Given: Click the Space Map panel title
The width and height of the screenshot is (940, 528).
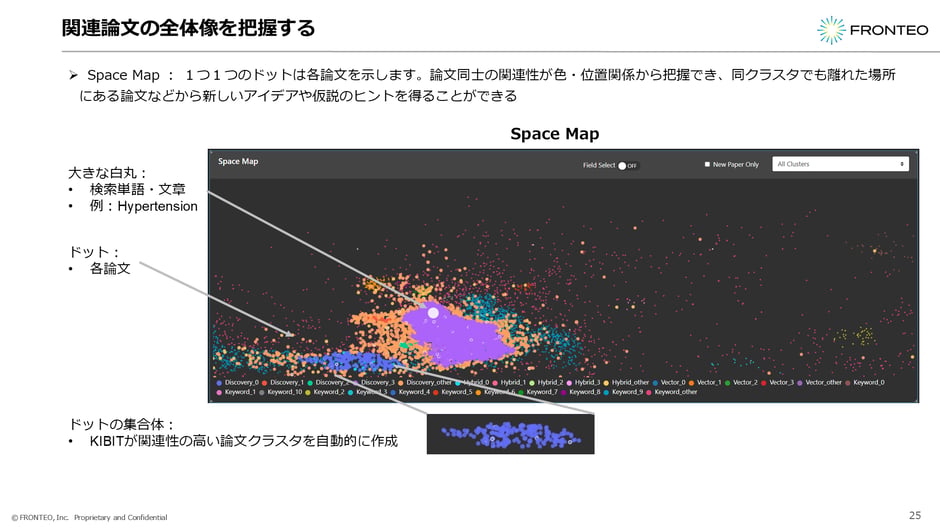Looking at the screenshot, I should pos(238,161).
